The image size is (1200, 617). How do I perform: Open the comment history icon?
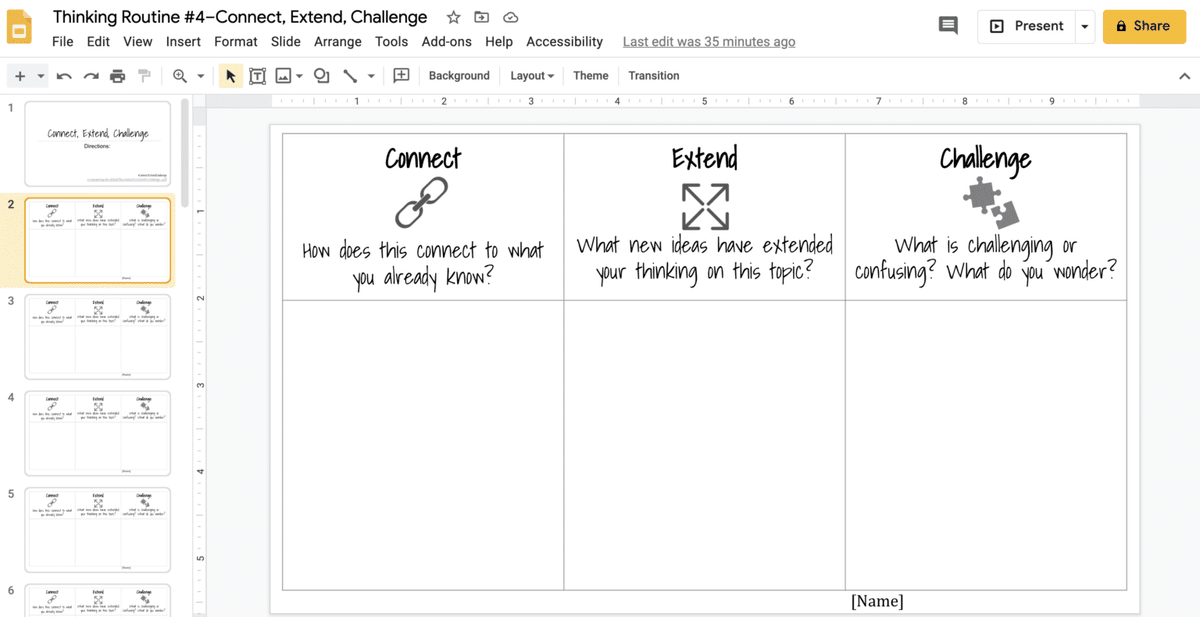click(948, 26)
